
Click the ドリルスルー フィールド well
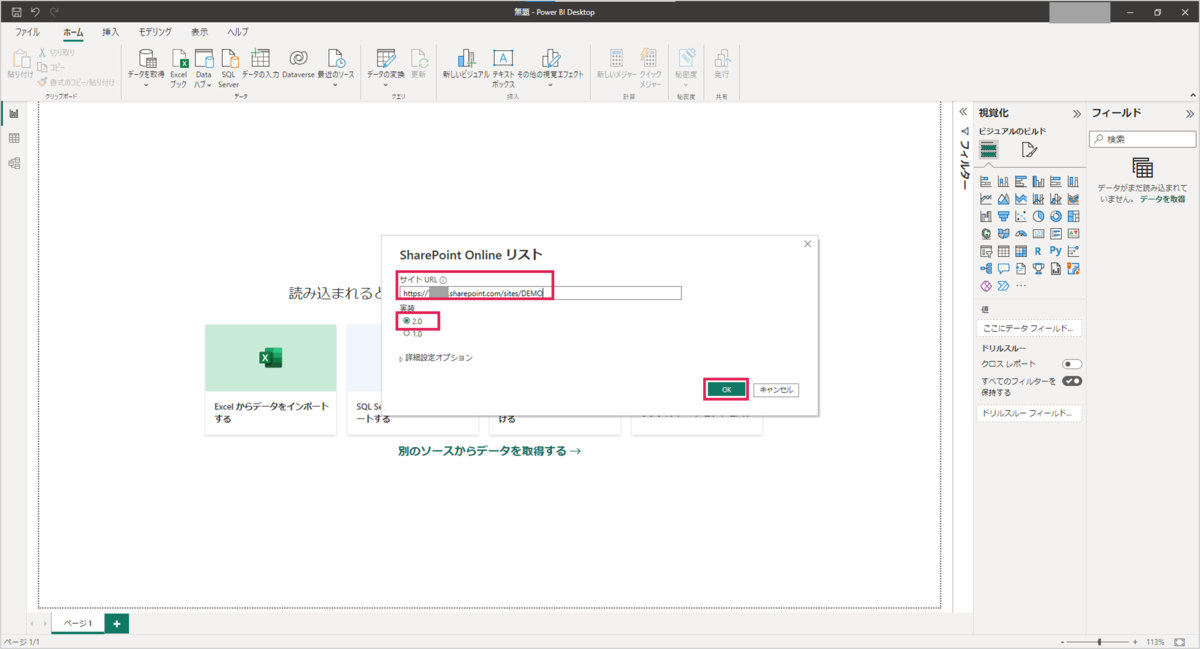[1029, 413]
